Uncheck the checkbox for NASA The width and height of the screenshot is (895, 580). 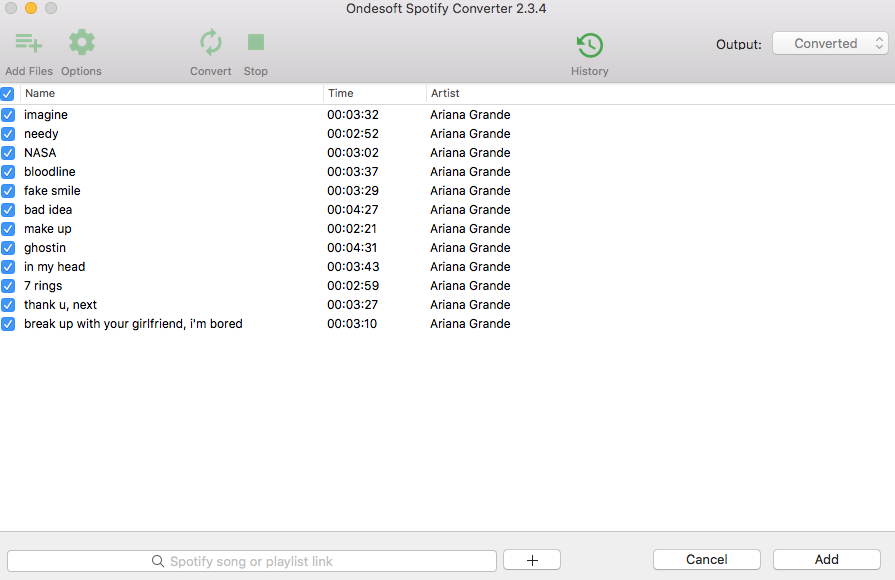click(x=8, y=153)
